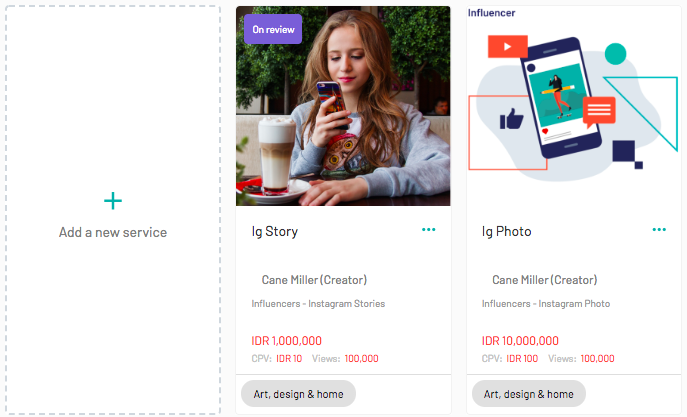Viewport: 687px width, 417px height.
Task: Click Art, design & home tag on Ig Photo
Action: [x=529, y=394]
